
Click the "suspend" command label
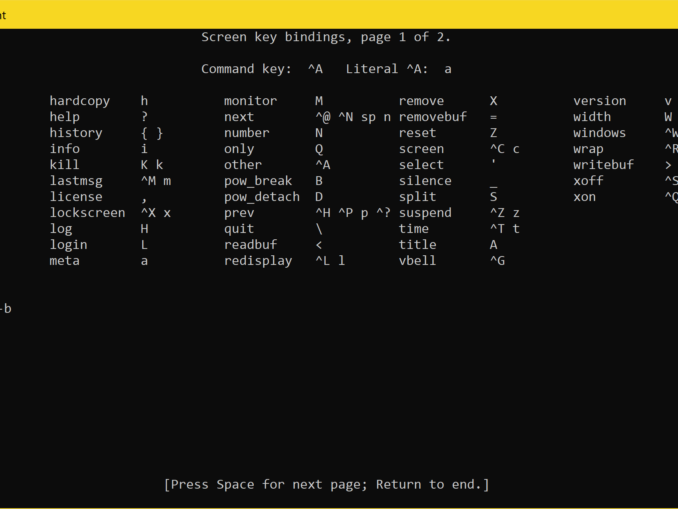tap(425, 213)
